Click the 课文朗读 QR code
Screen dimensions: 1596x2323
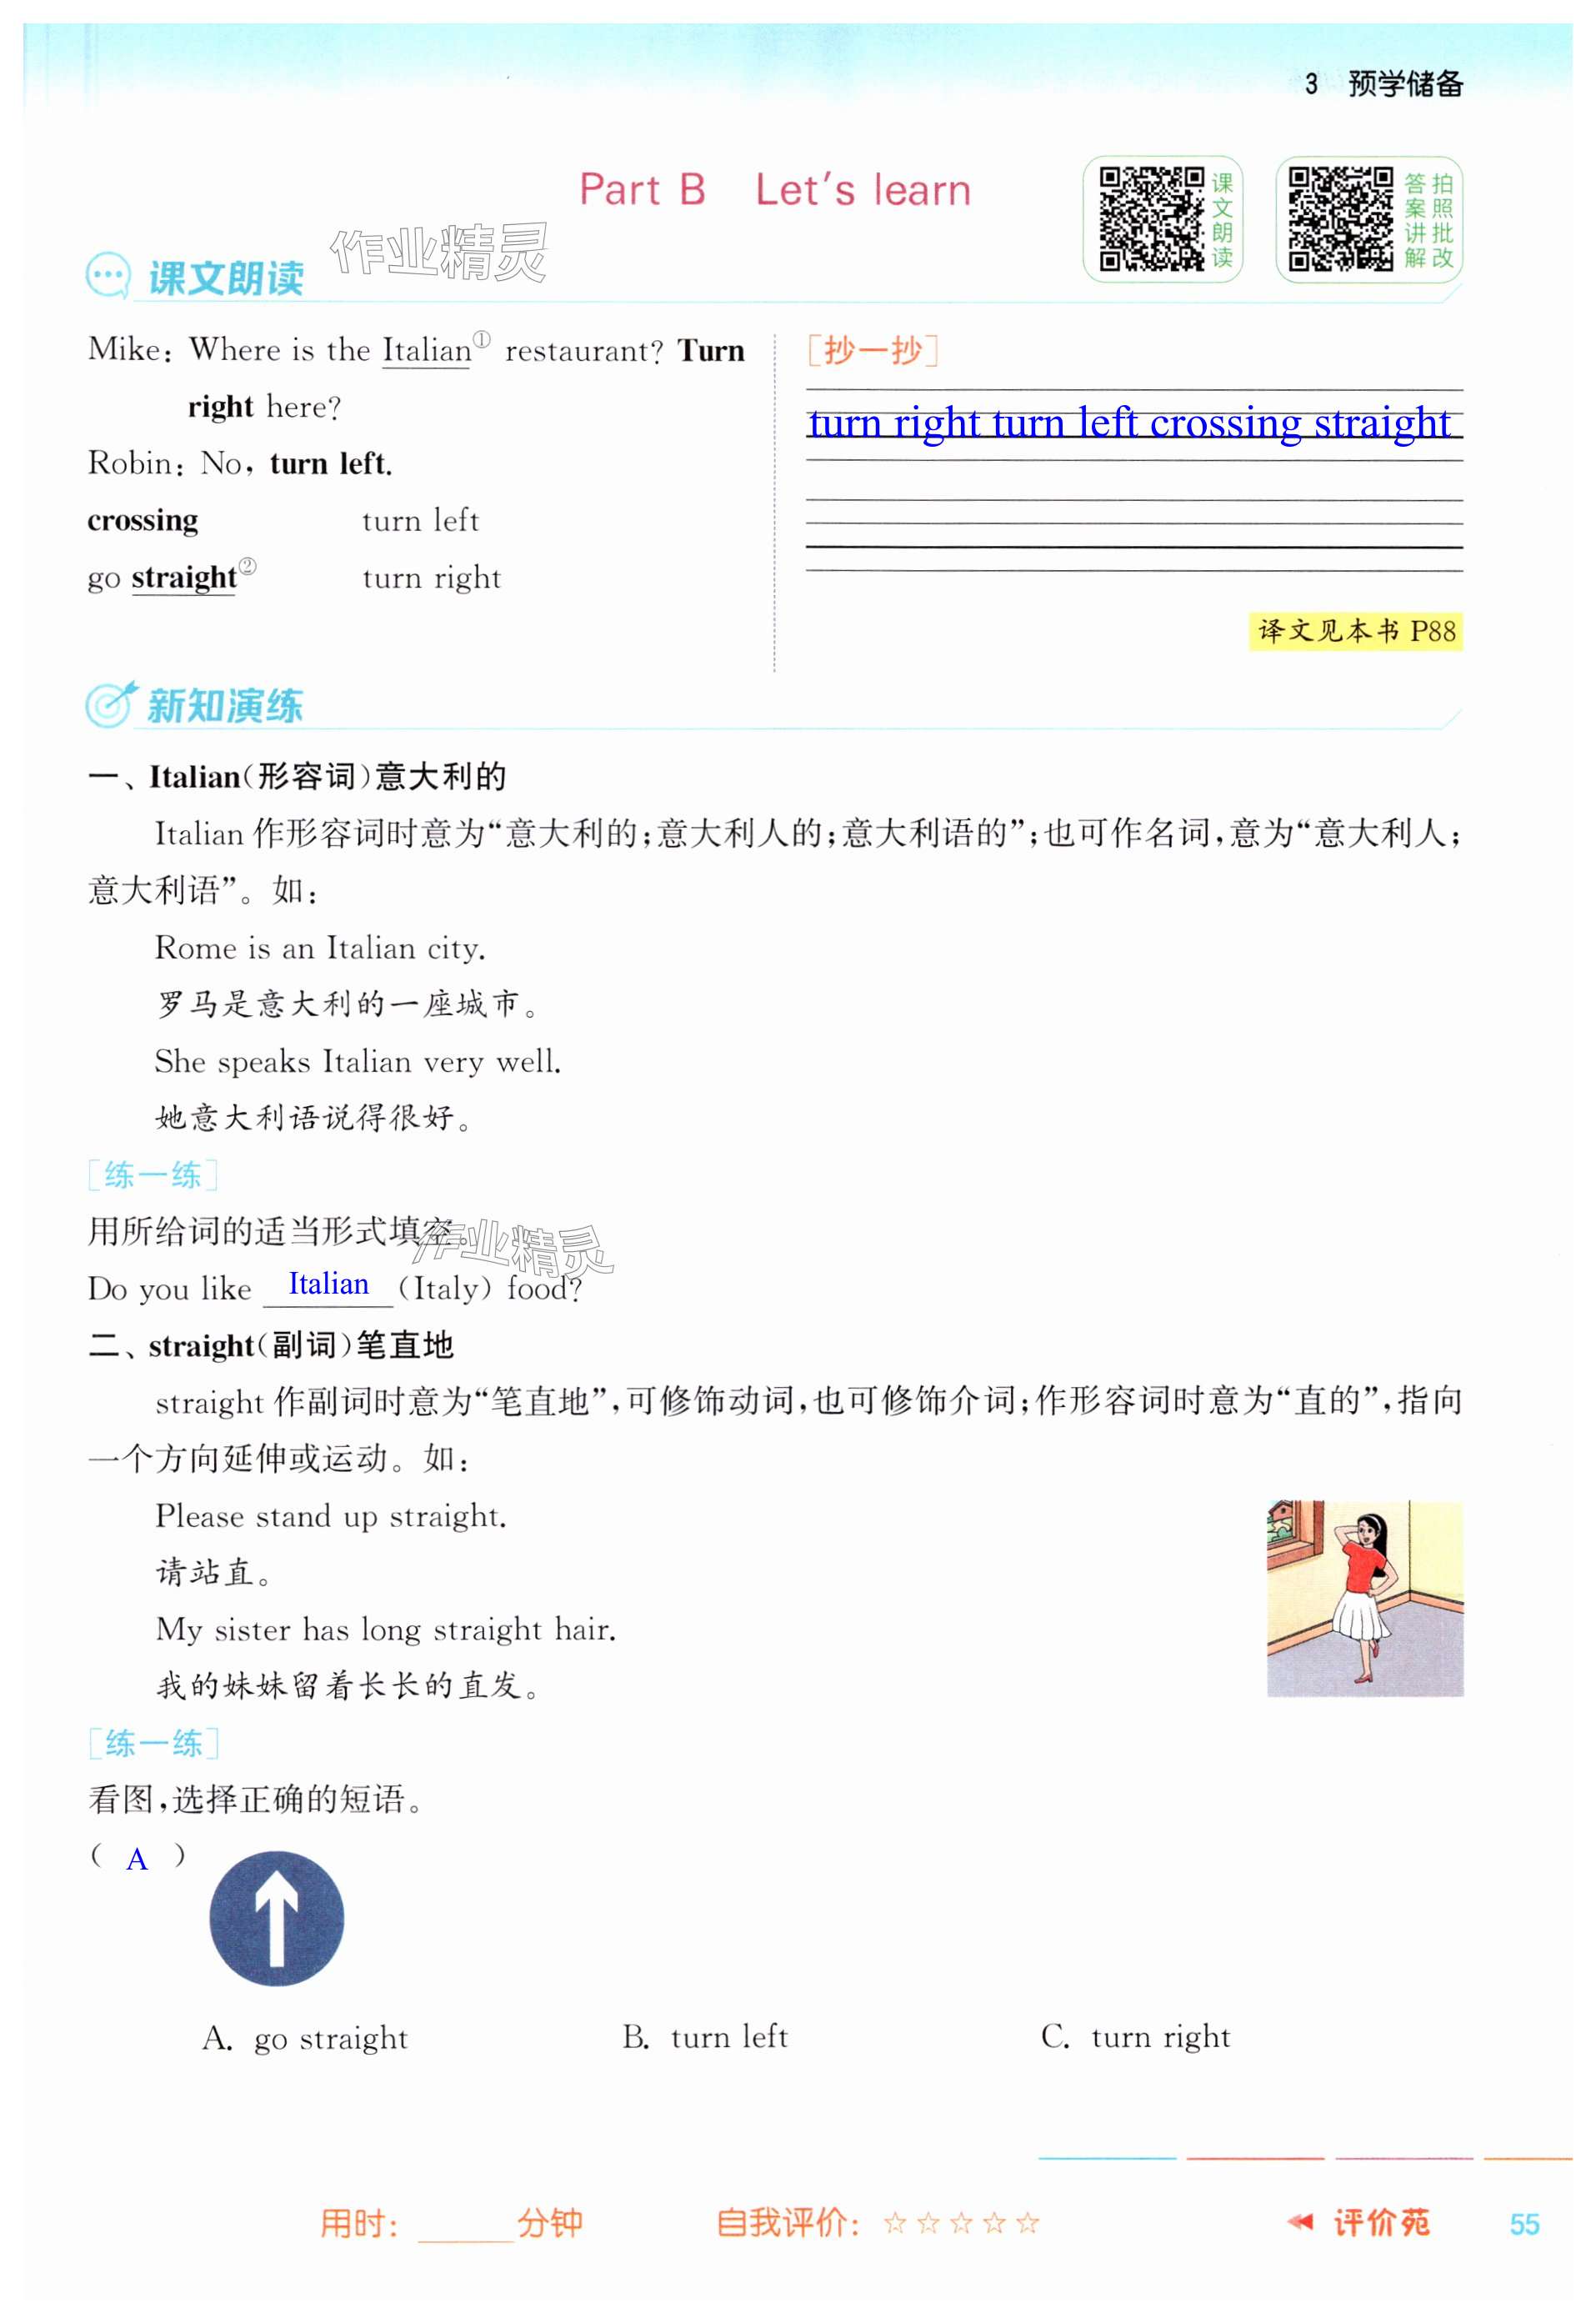[x=1151, y=218]
